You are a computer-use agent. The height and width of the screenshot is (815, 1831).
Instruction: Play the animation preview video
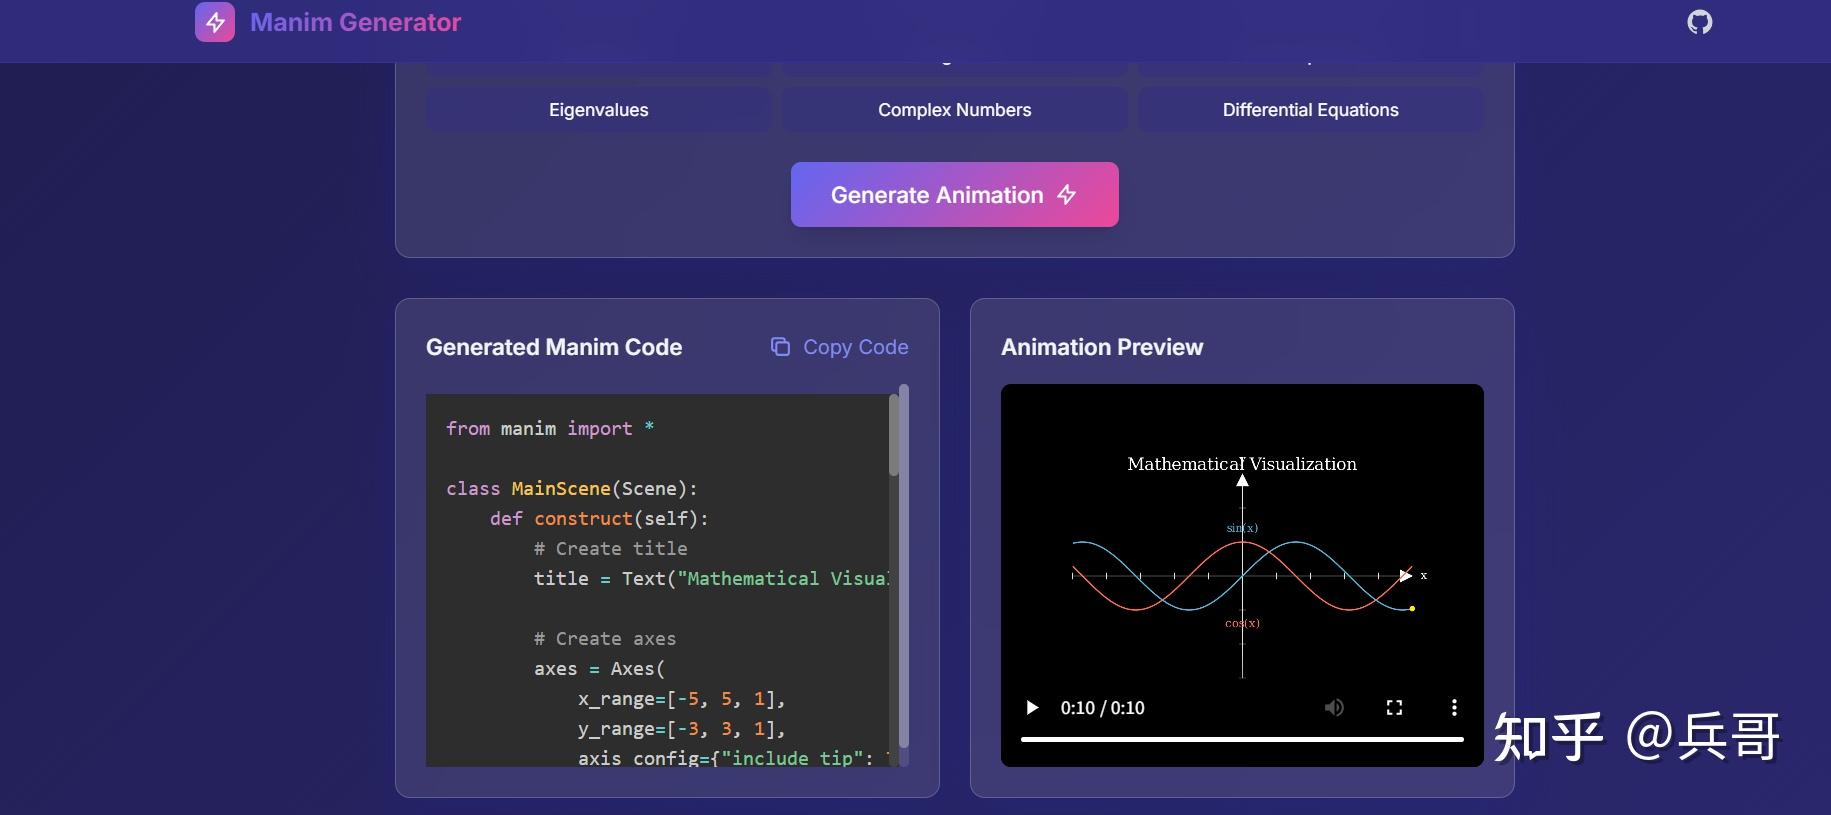pos(1032,708)
